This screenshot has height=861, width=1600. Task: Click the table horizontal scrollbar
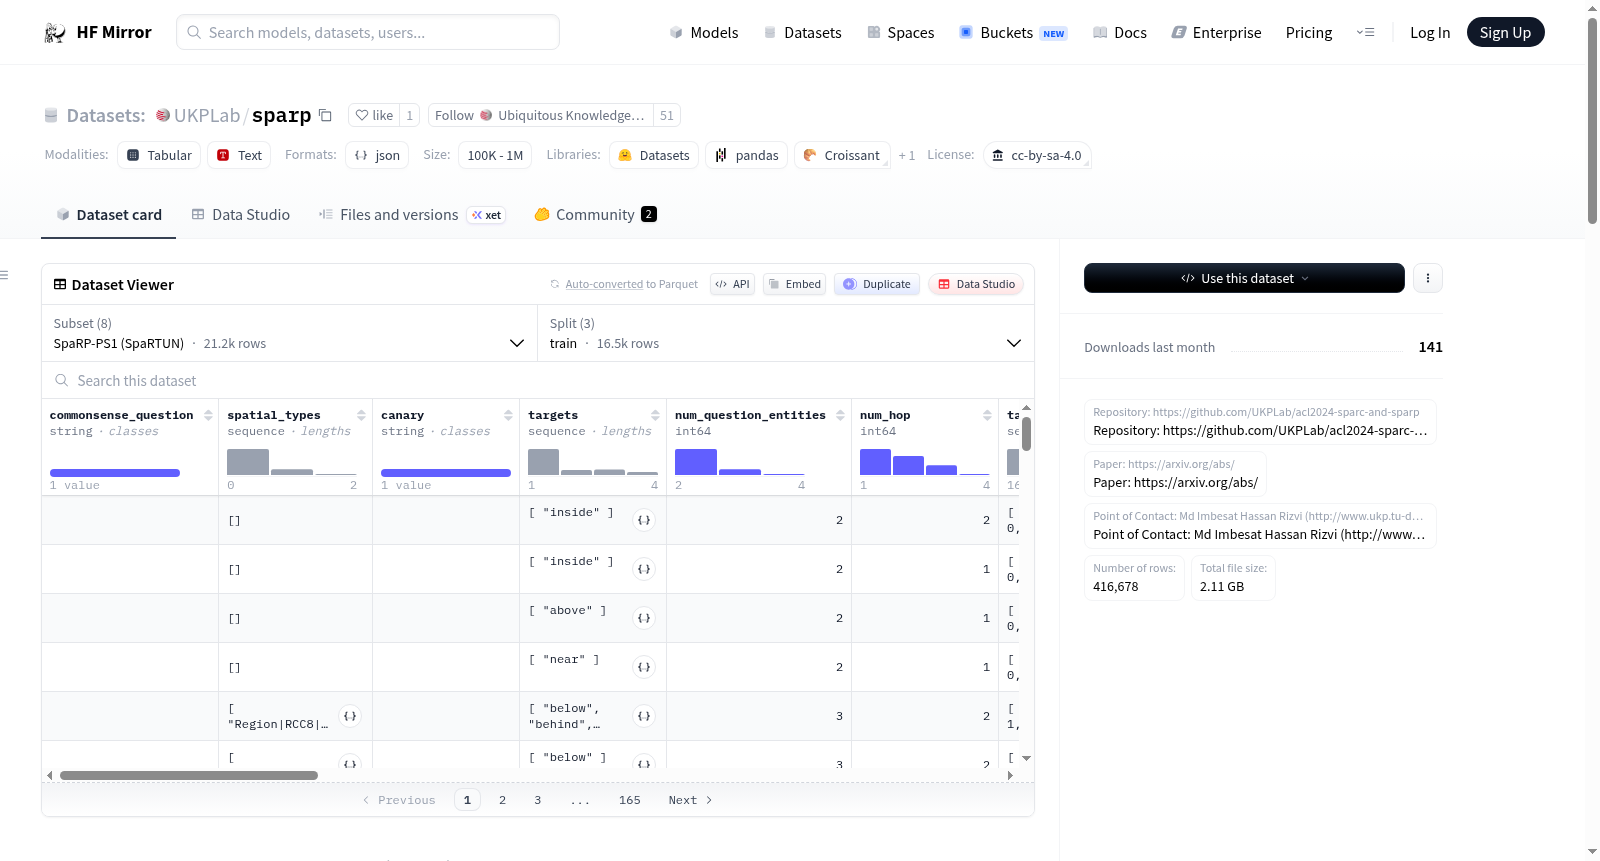tap(189, 775)
